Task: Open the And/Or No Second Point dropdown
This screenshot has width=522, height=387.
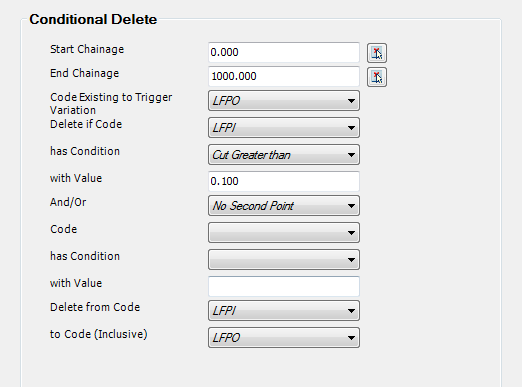Action: (x=284, y=205)
